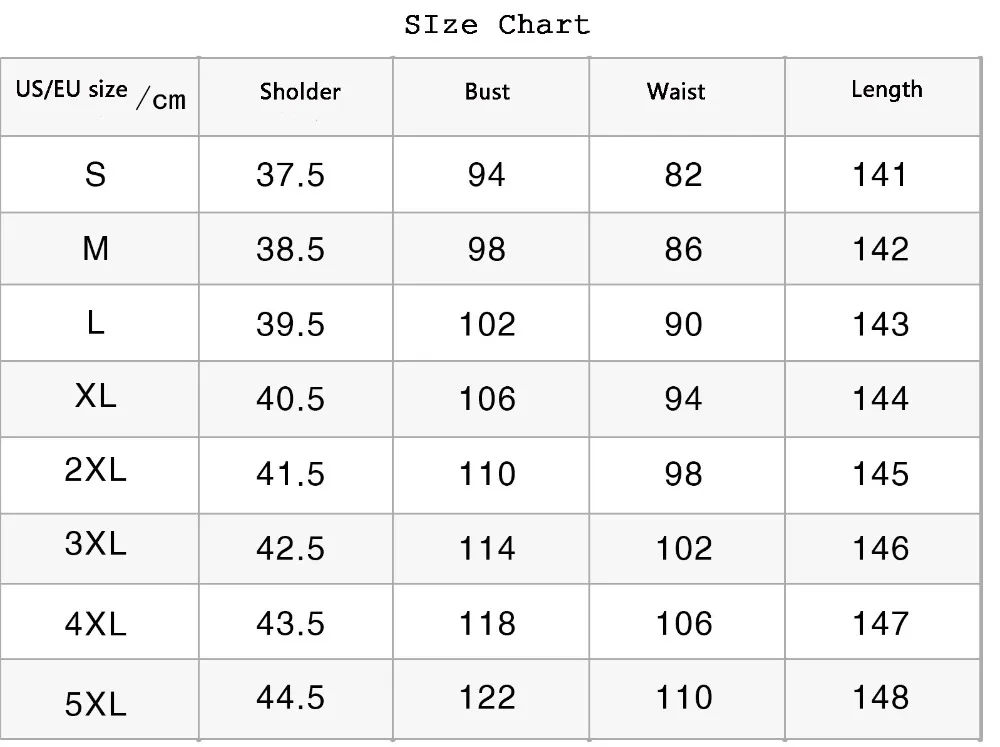Click shoulder value 37.5

(291, 176)
